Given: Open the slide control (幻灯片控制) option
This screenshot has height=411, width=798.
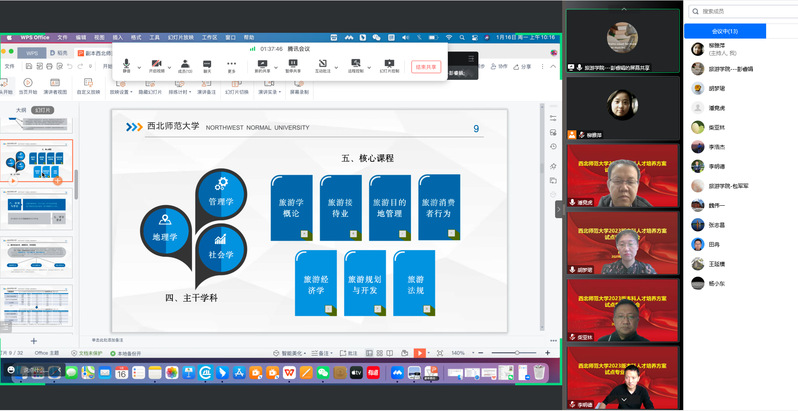Looking at the screenshot, I should click(x=389, y=66).
